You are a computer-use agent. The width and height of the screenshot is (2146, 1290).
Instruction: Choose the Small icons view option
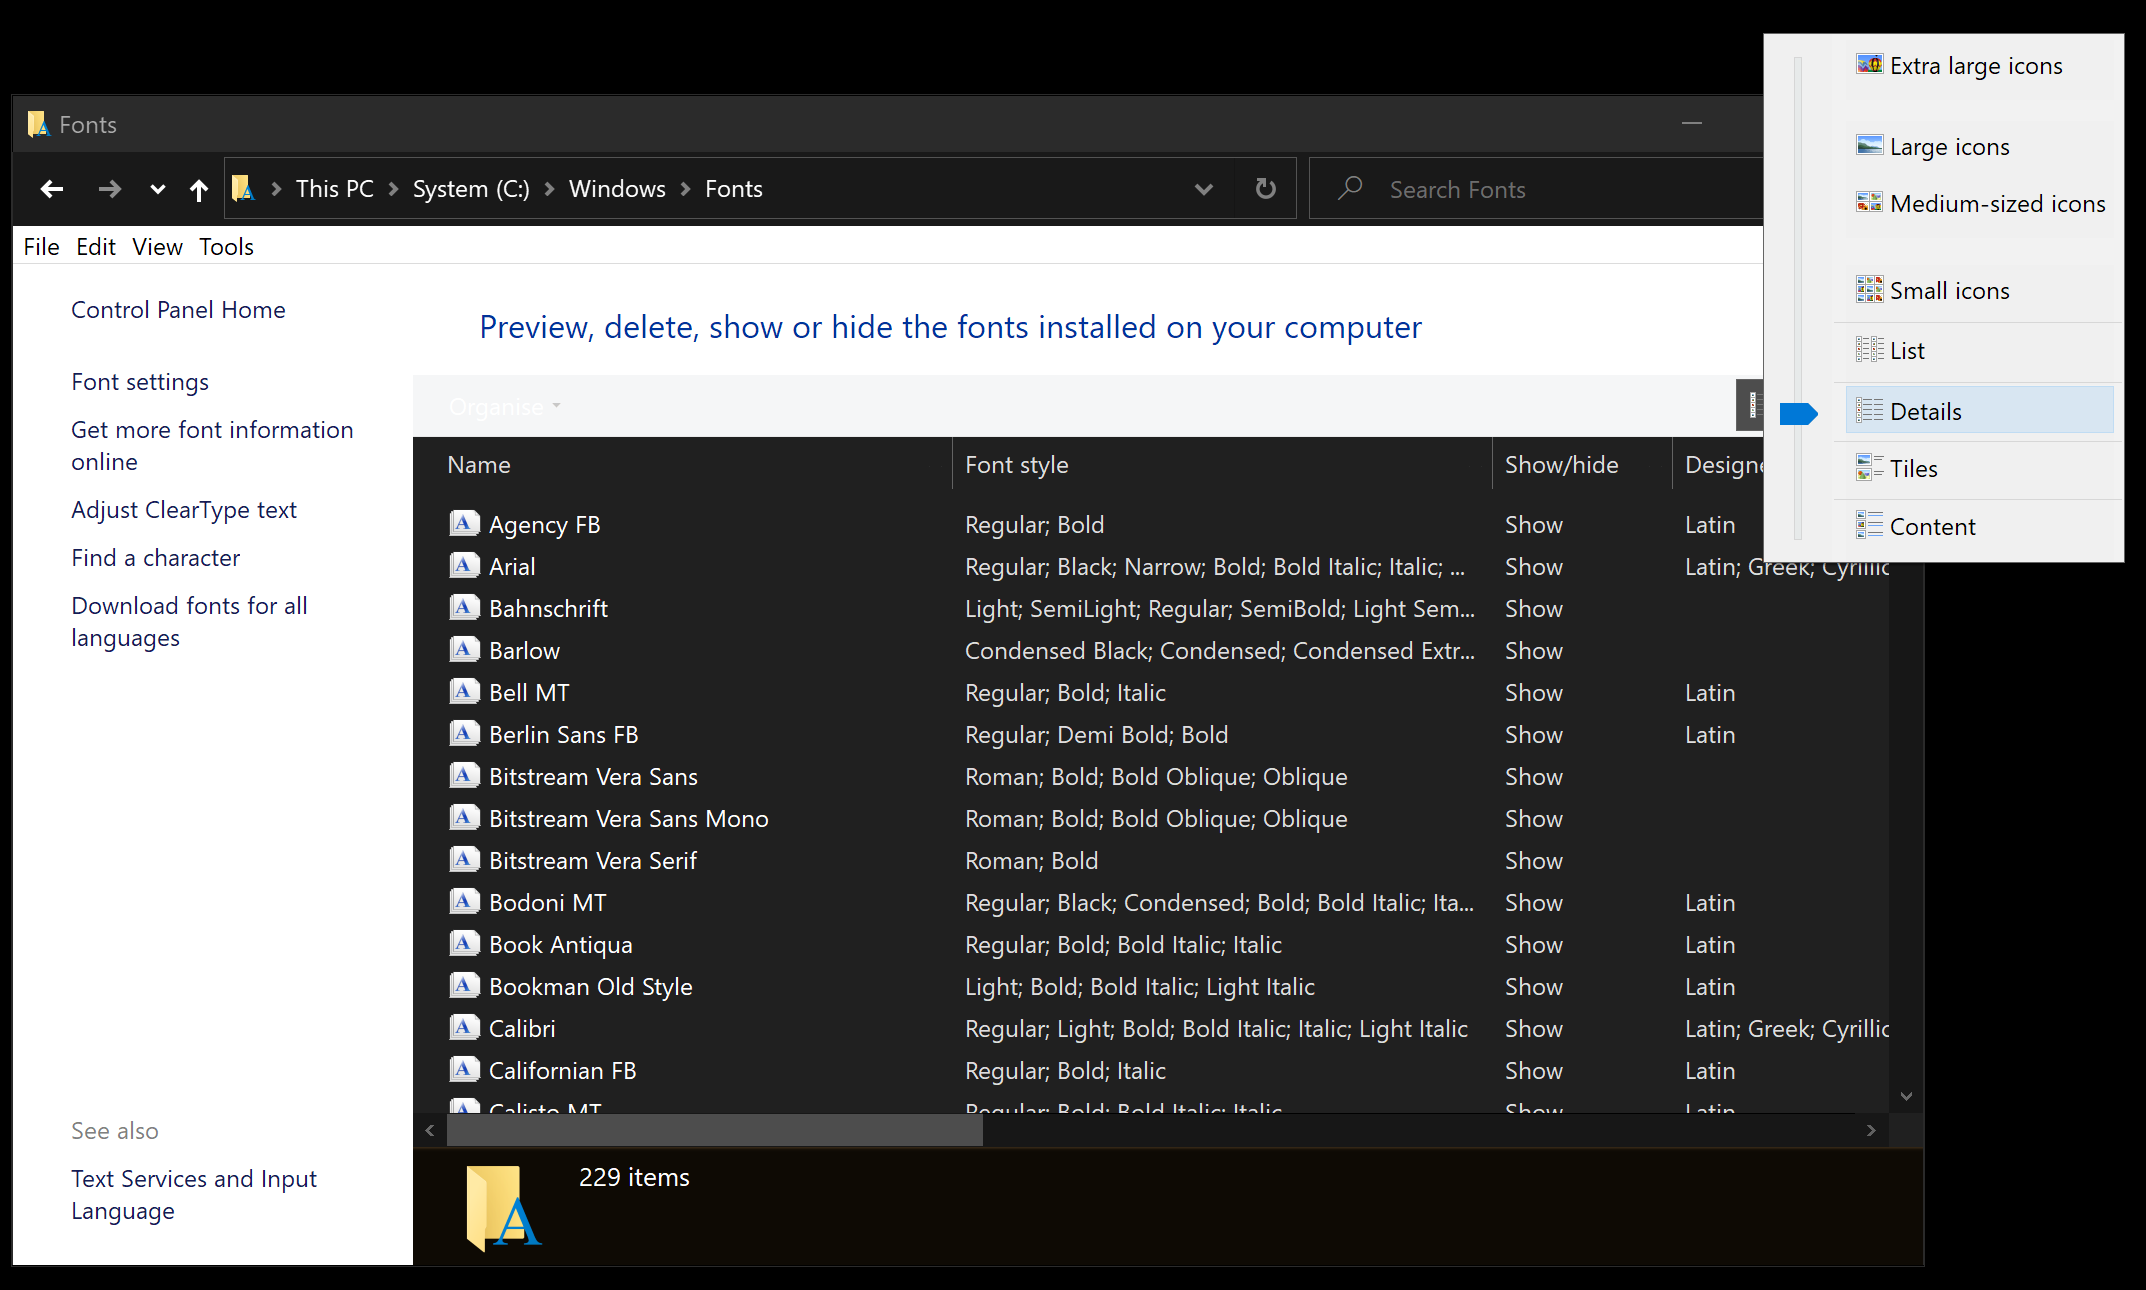pos(1948,291)
